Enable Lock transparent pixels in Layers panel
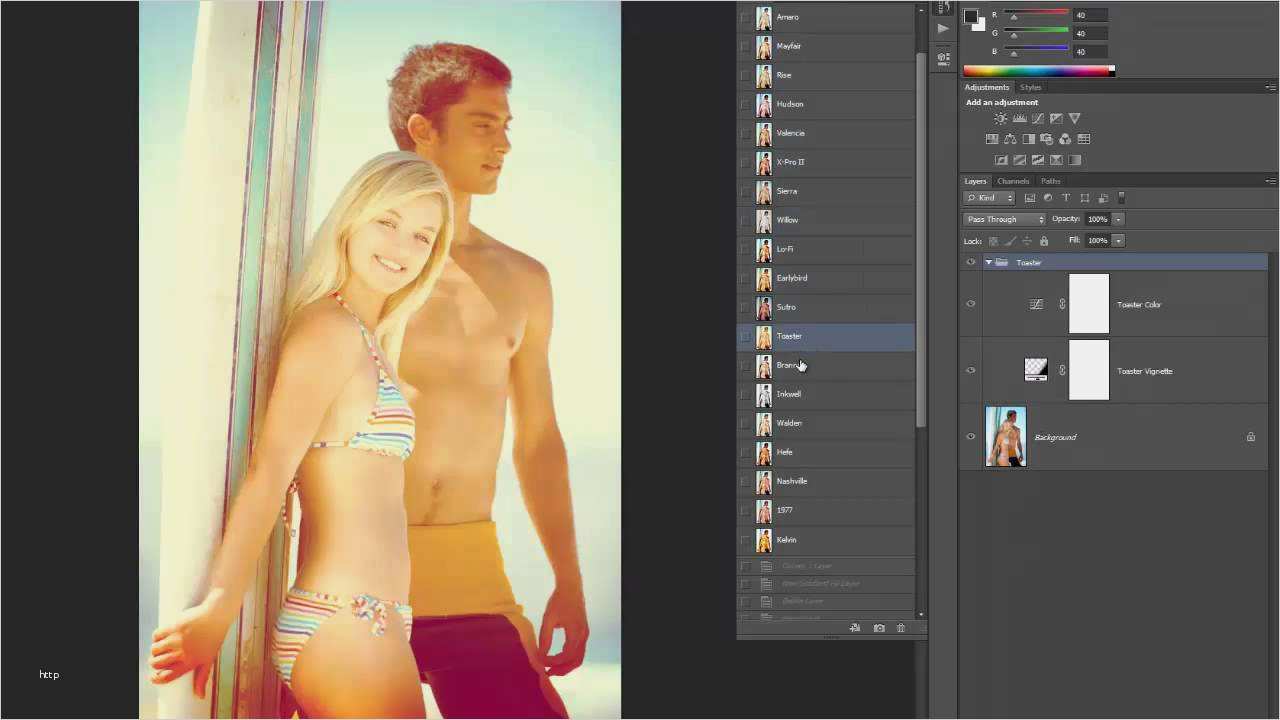Viewport: 1280px width, 720px height. pyautogui.click(x=993, y=240)
